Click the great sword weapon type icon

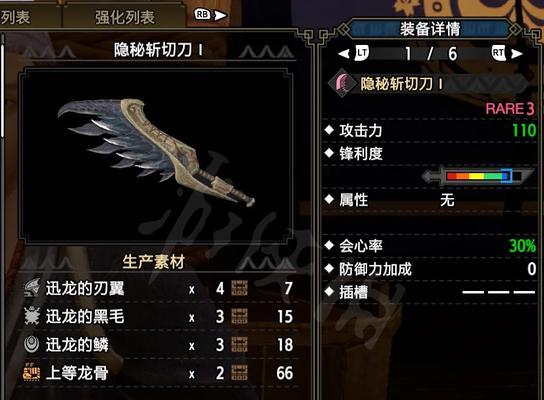342,83
